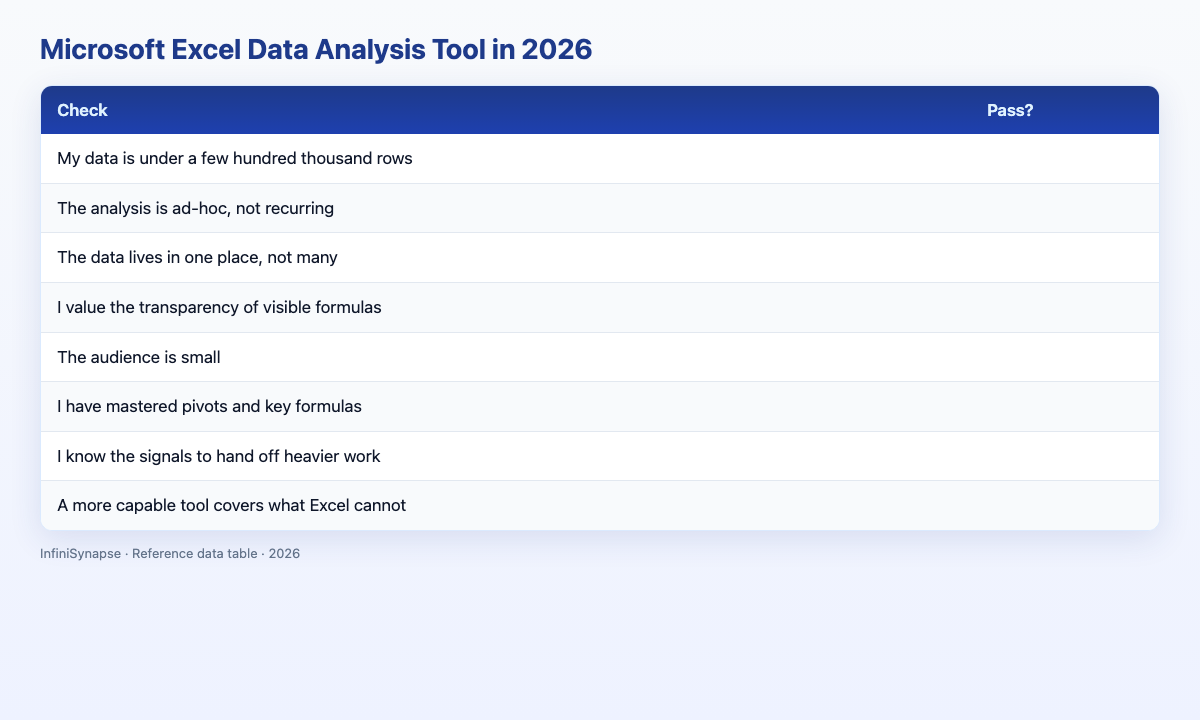Image resolution: width=1200 pixels, height=720 pixels.
Task: Select the 'Check' column header
Action: point(505,110)
